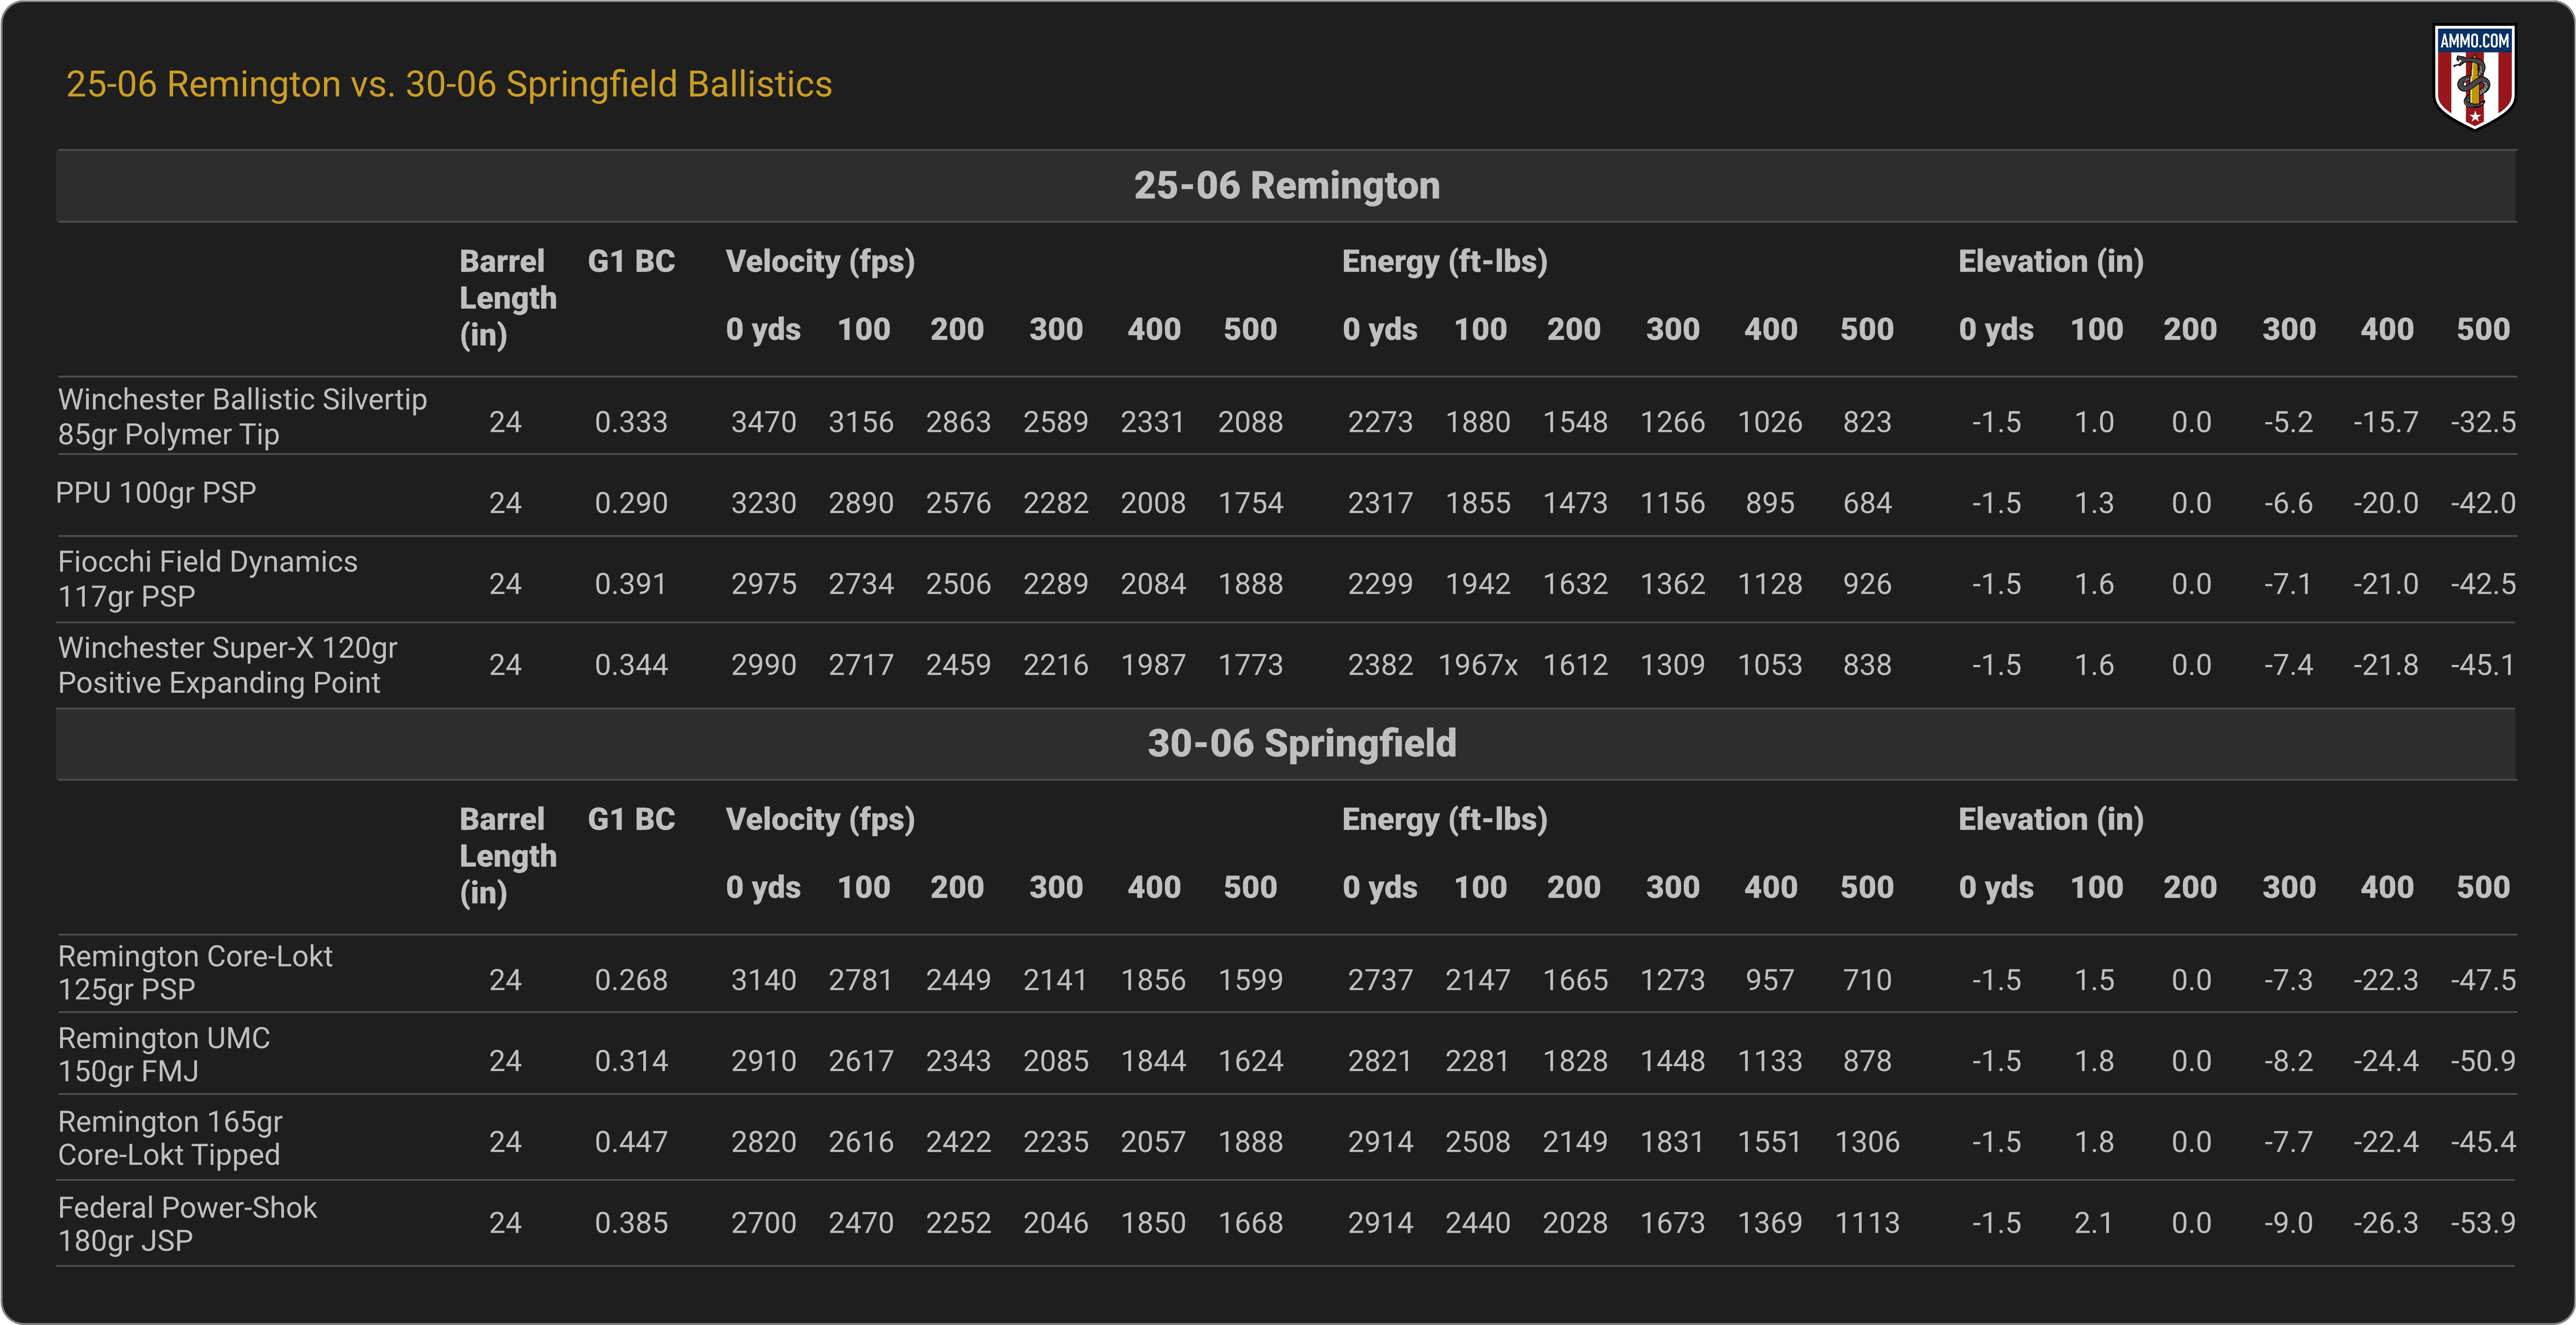Image resolution: width=2576 pixels, height=1325 pixels.
Task: Click muzzle velocity cell 3140
Action: (x=764, y=980)
